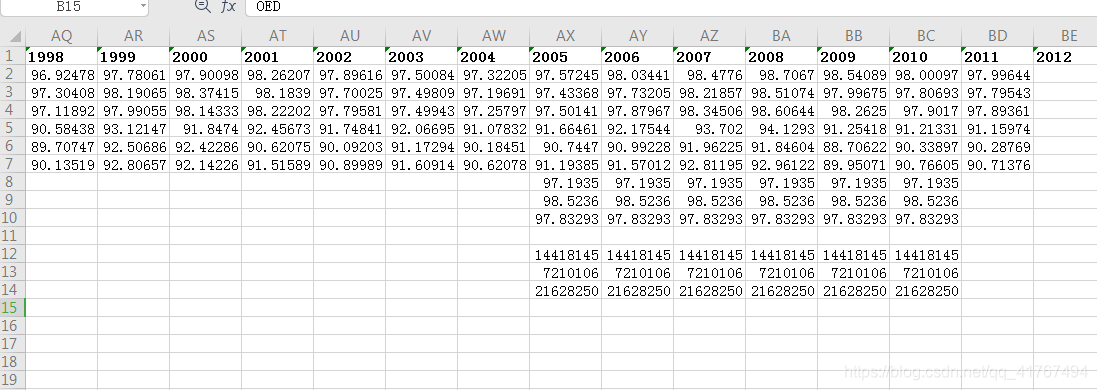The width and height of the screenshot is (1097, 390).
Task: Click 97.83293 in column BC
Action: [926, 218]
